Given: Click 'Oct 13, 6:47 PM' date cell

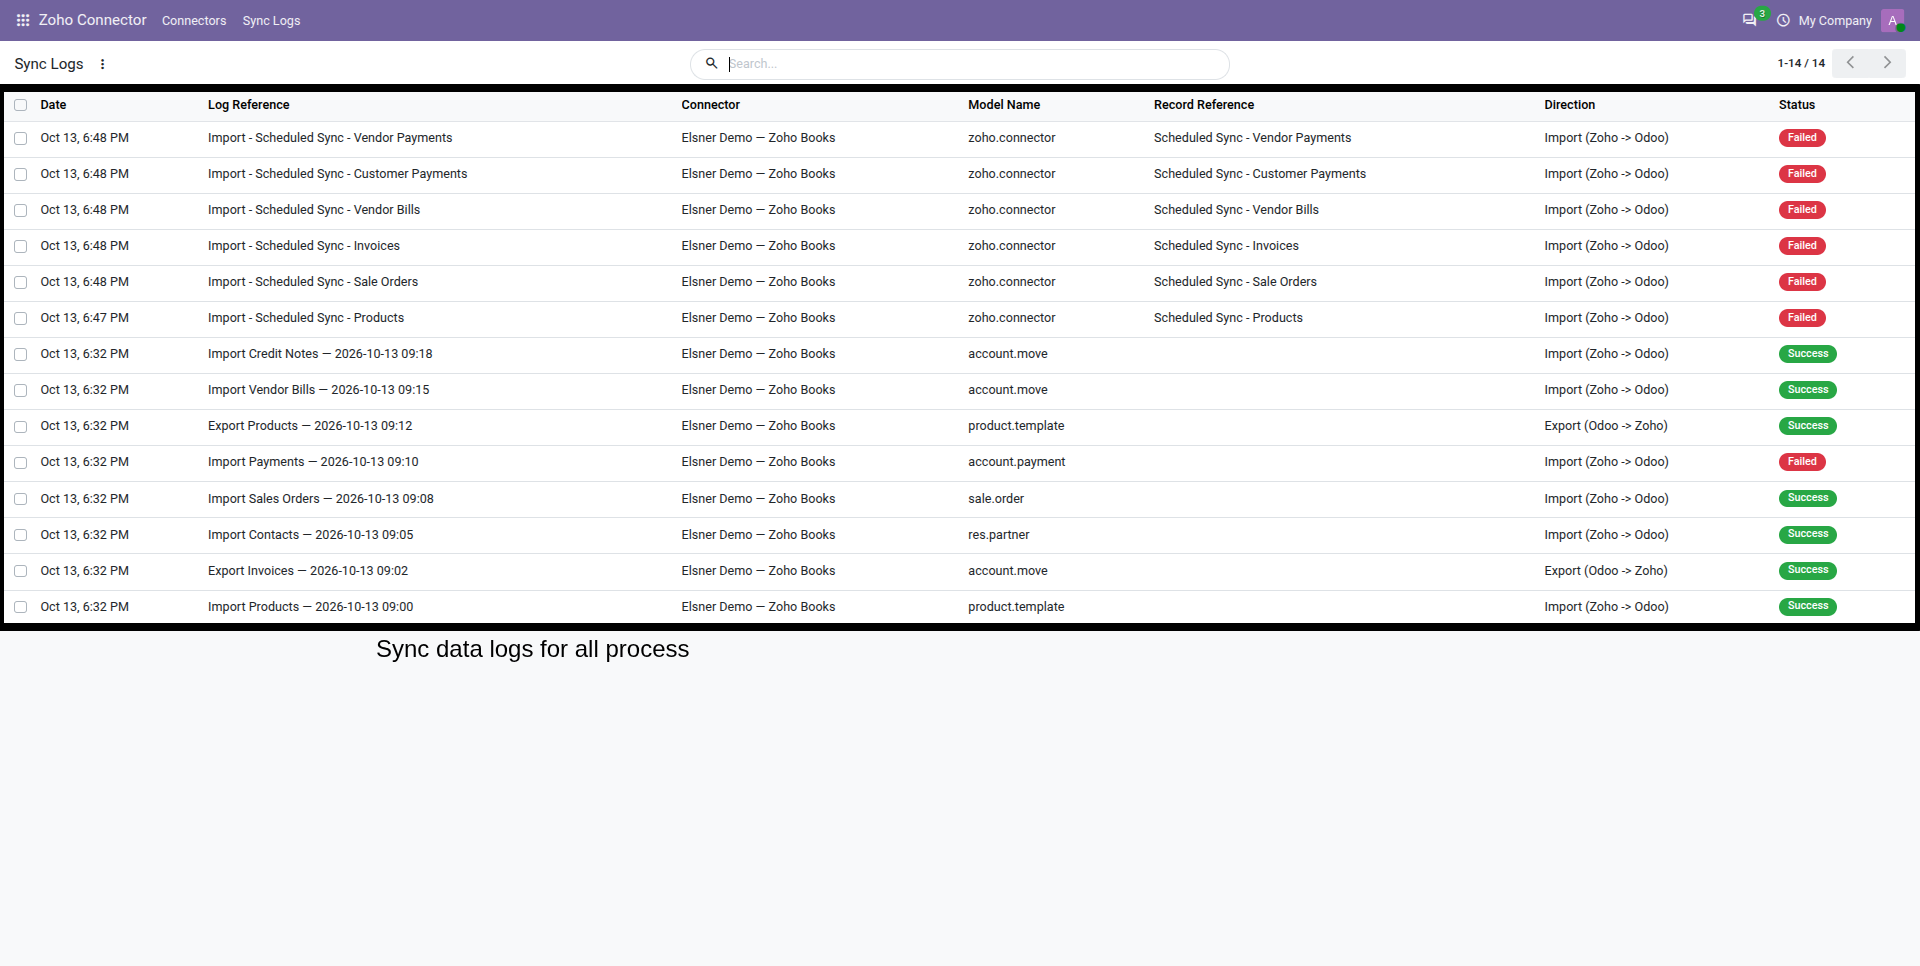Looking at the screenshot, I should 84,318.
